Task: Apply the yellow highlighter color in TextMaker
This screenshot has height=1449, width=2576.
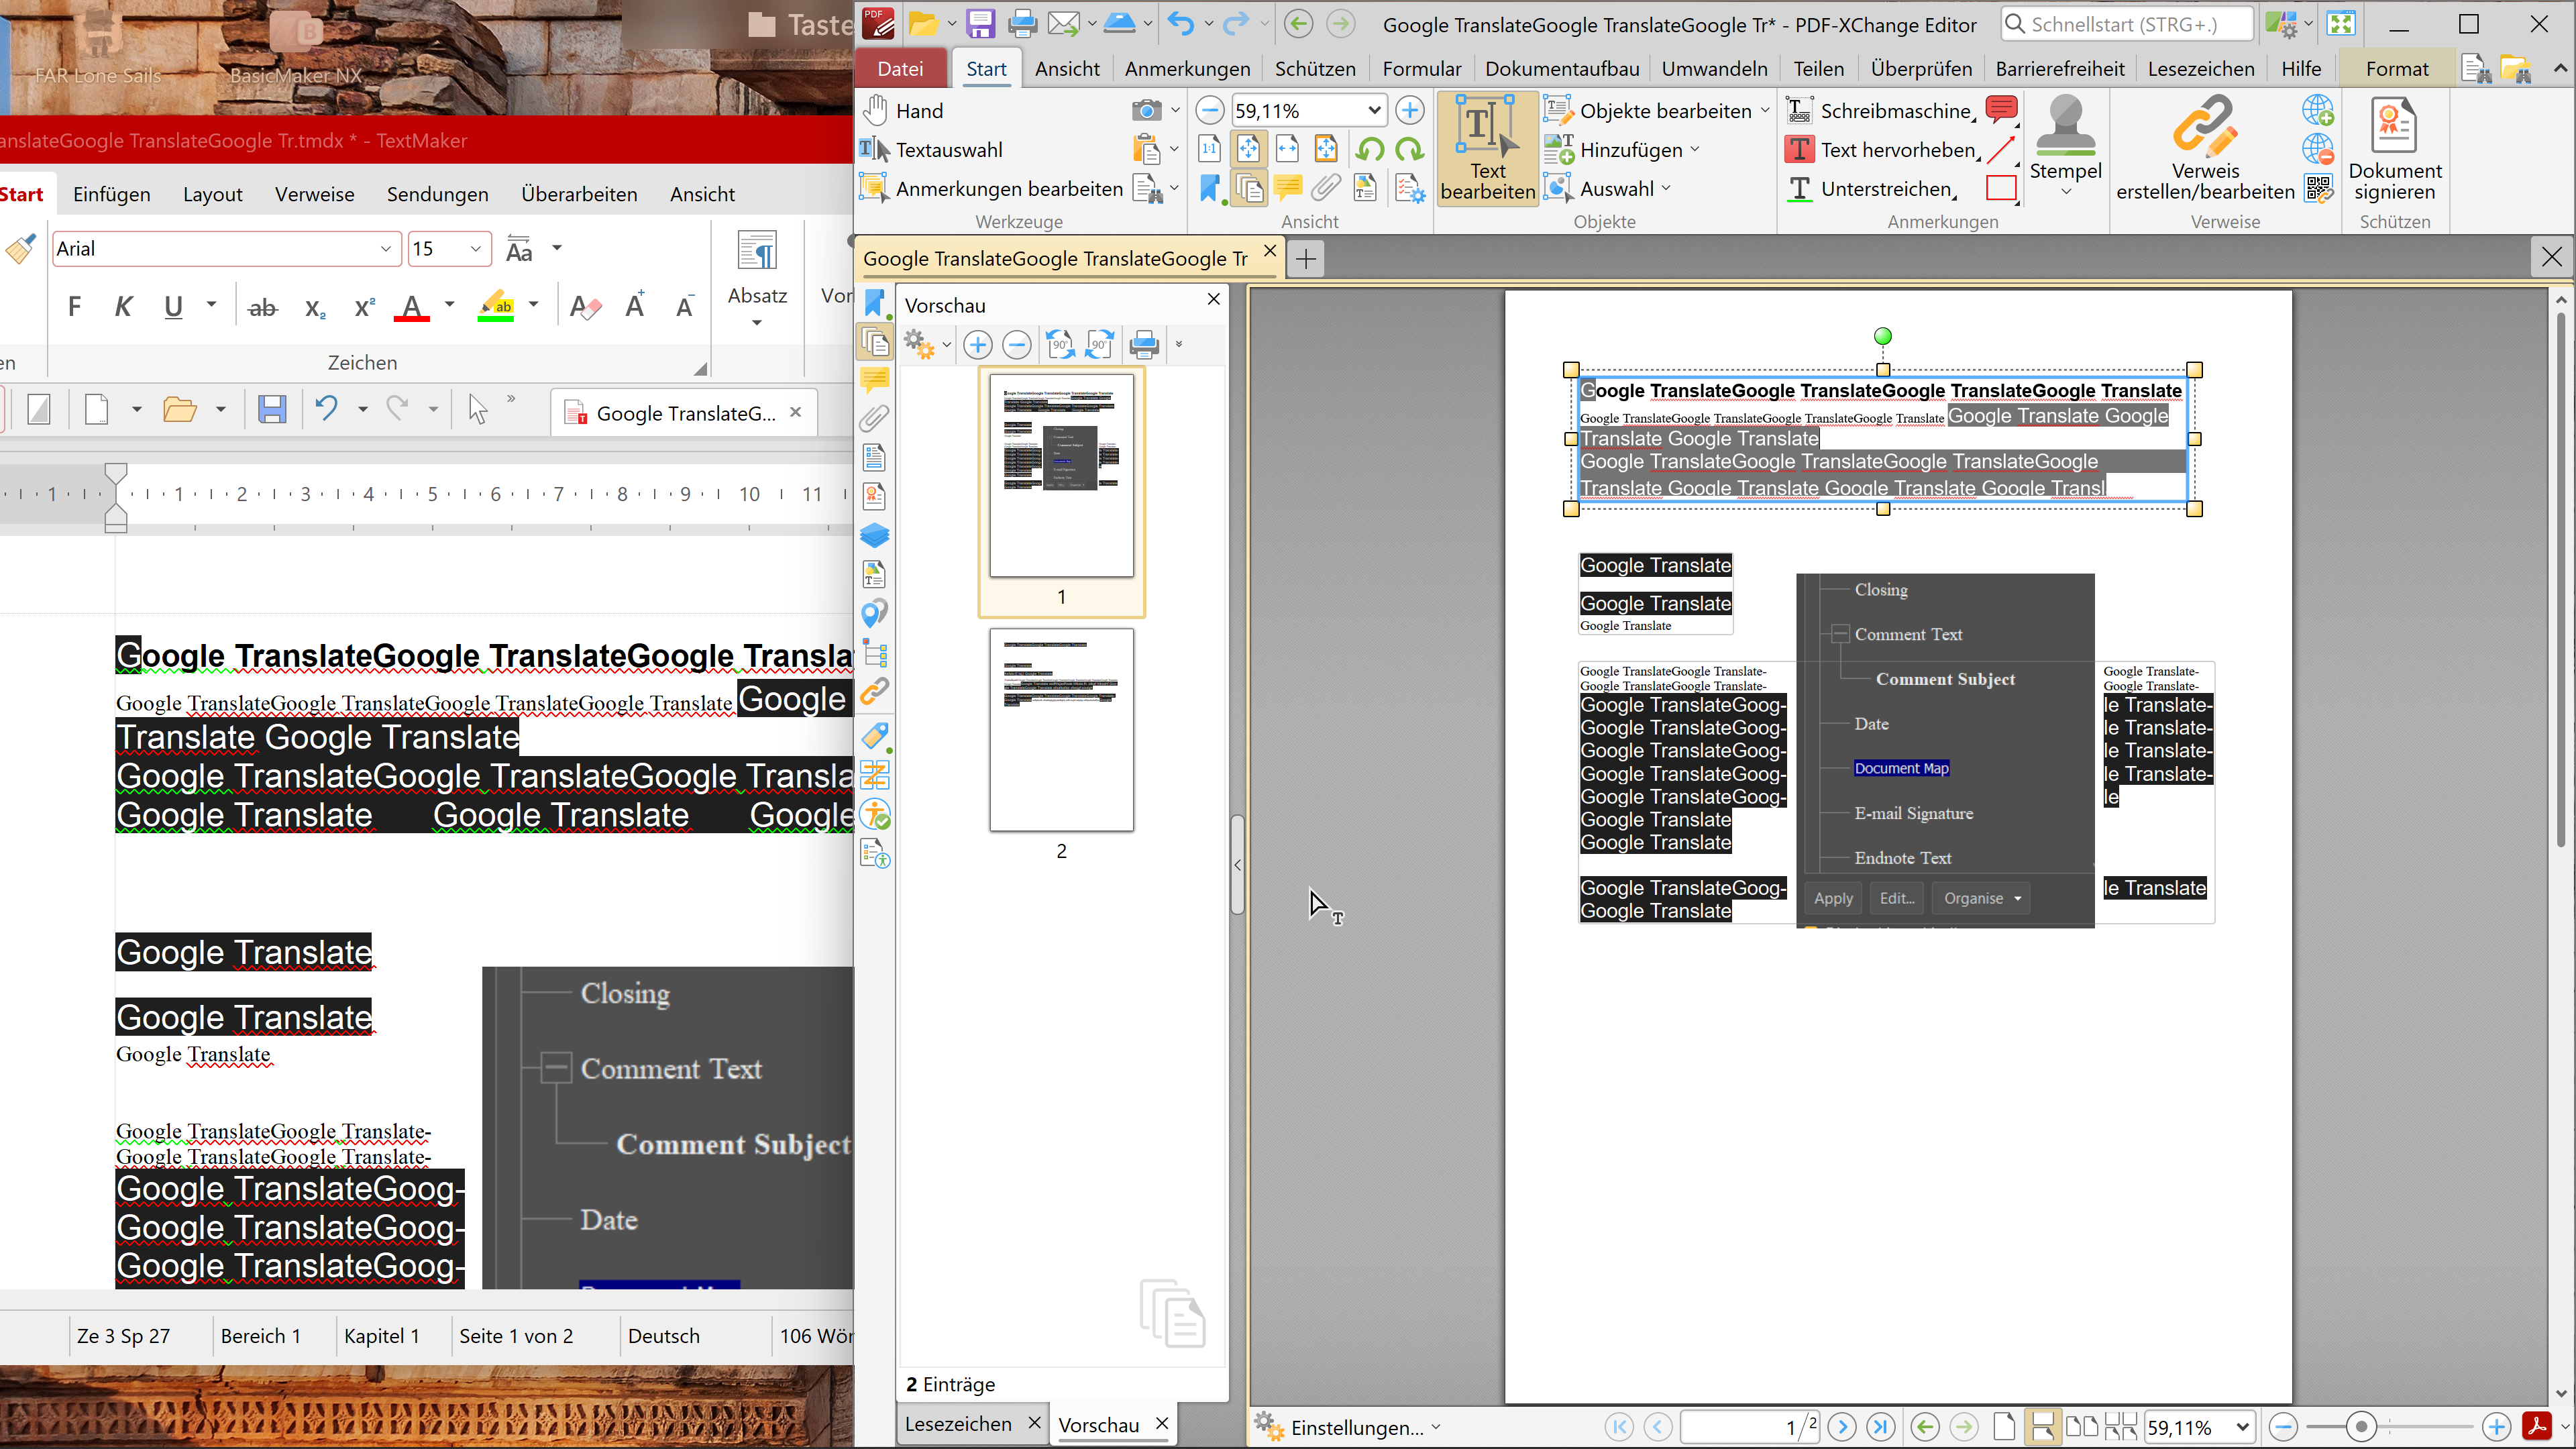Action: pyautogui.click(x=496, y=307)
